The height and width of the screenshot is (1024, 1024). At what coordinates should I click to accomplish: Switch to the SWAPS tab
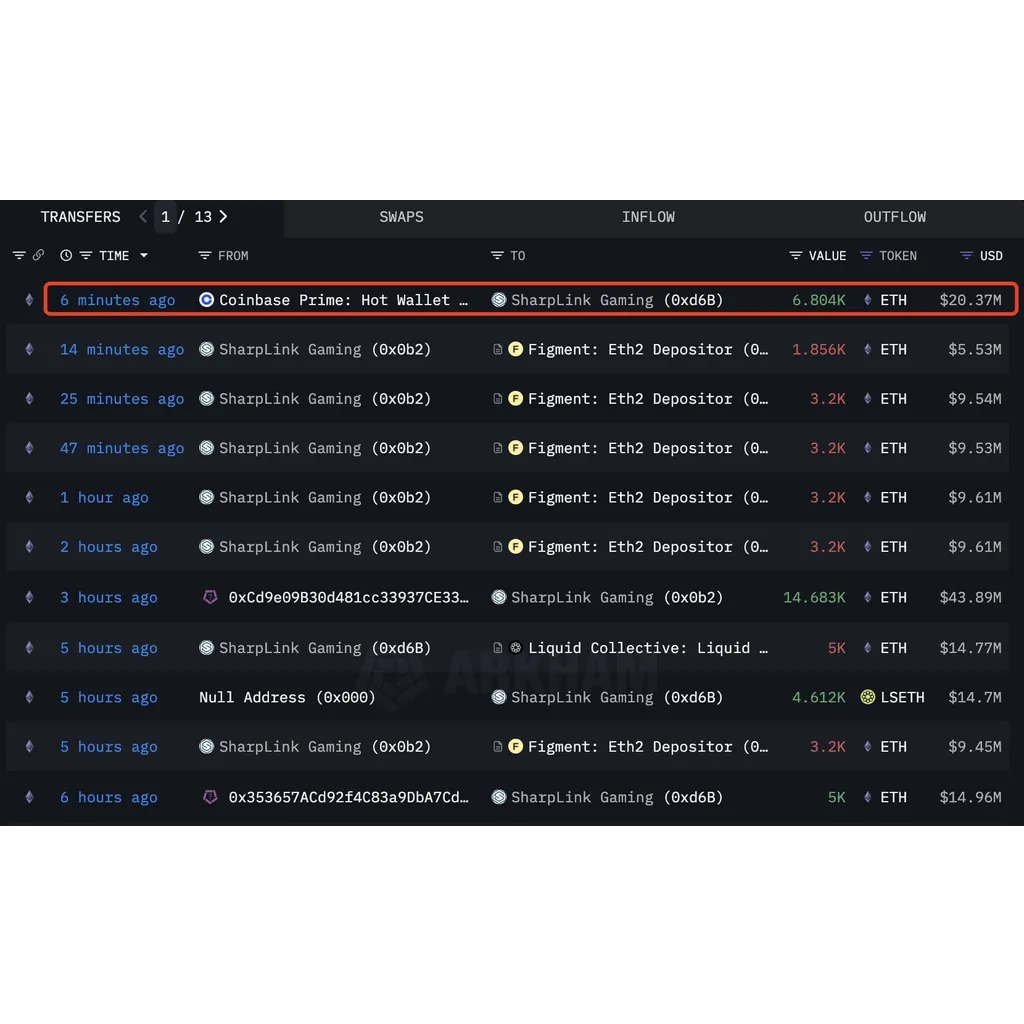(x=401, y=217)
